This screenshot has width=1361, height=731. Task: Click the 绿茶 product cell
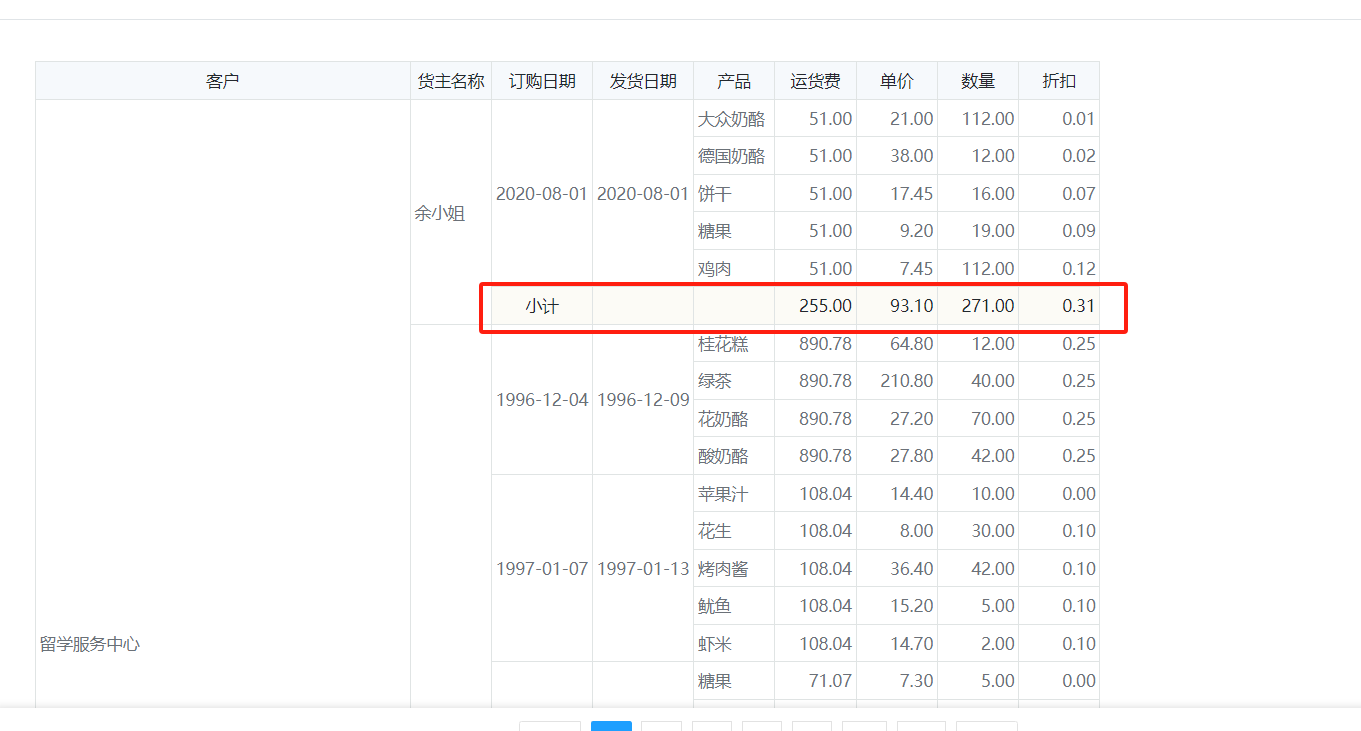pyautogui.click(x=715, y=381)
